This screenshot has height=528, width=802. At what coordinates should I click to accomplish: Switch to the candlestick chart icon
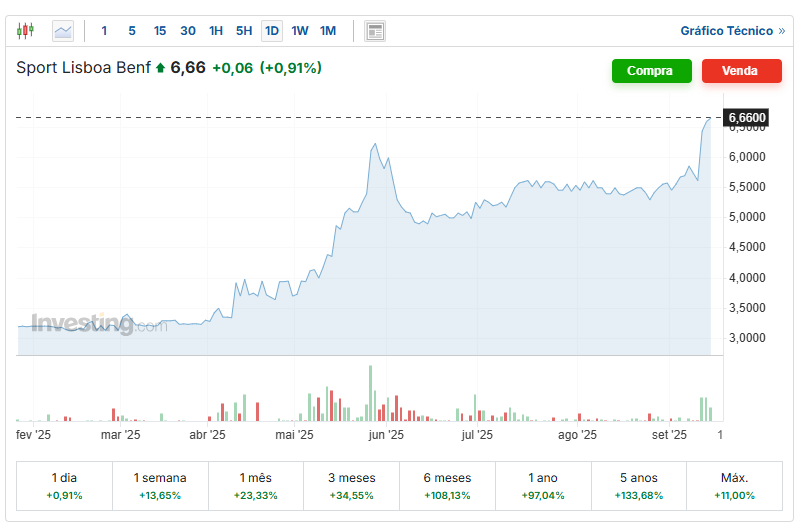click(x=25, y=31)
